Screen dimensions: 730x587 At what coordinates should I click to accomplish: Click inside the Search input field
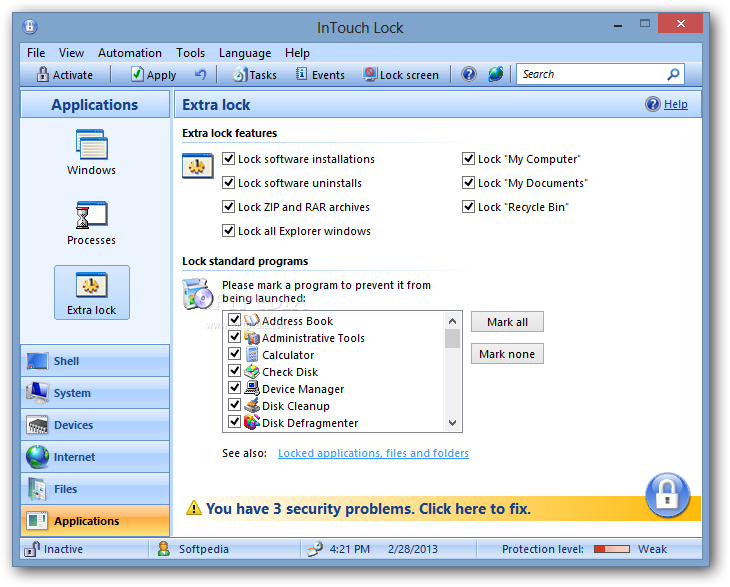point(592,74)
